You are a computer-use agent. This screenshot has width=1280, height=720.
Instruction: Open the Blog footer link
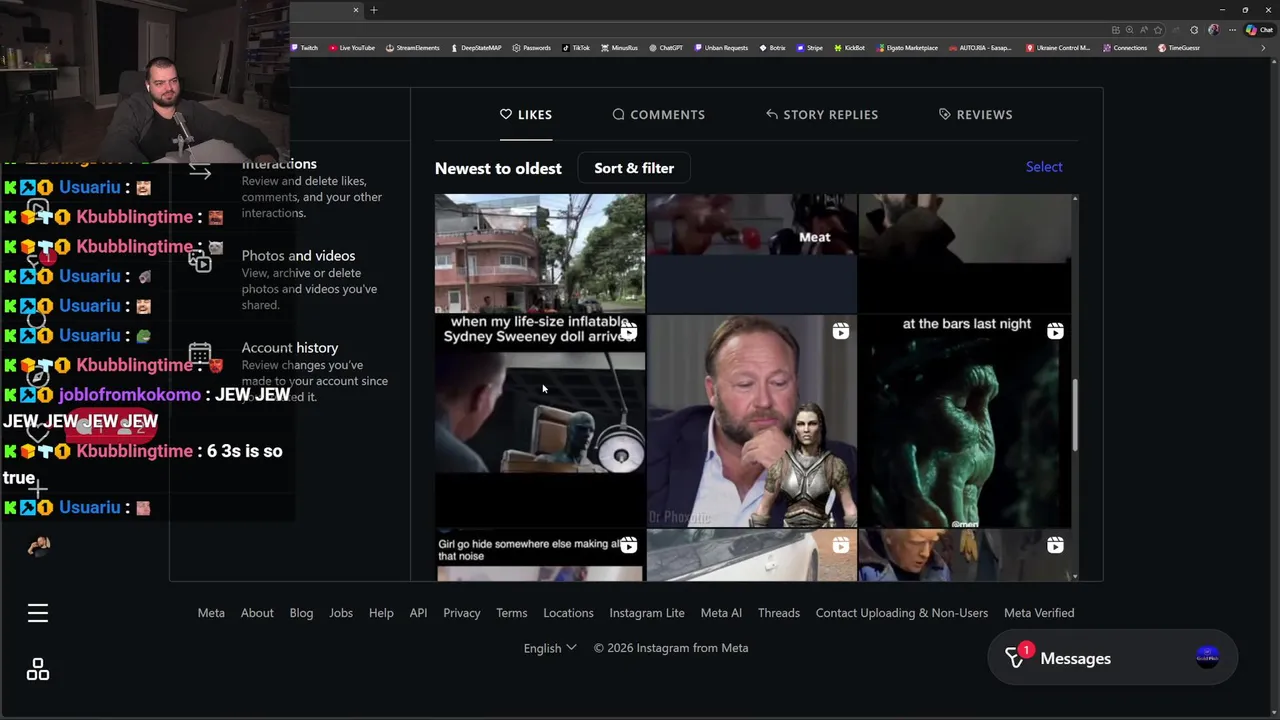point(301,613)
